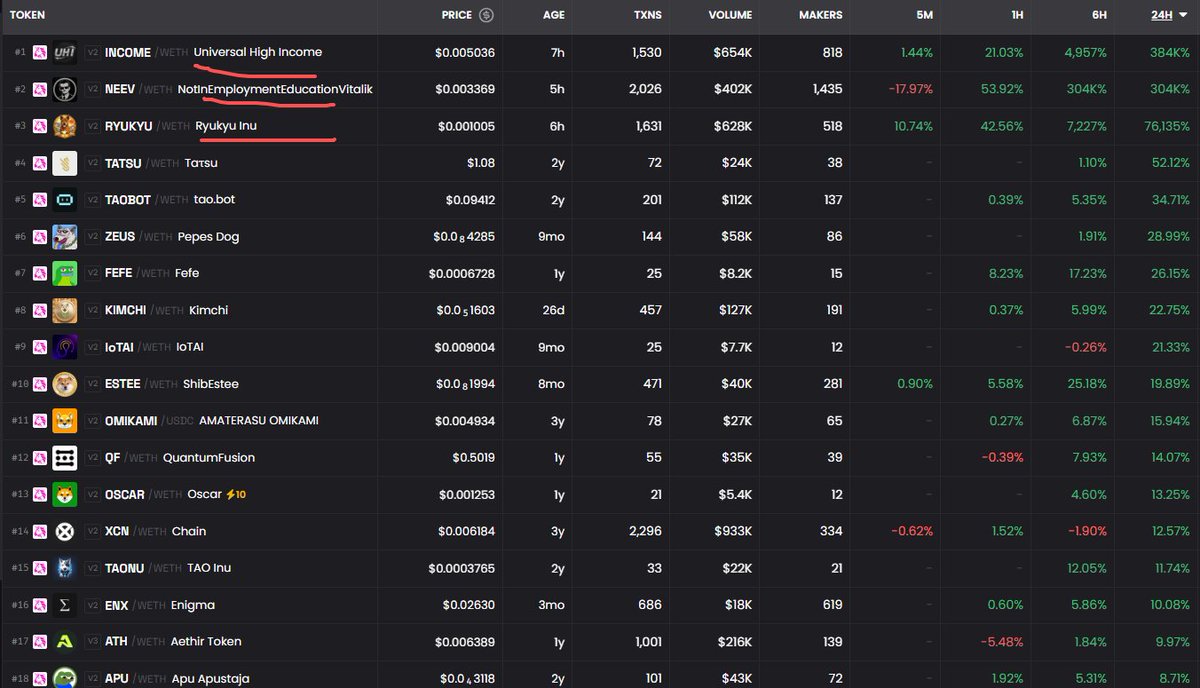Click the OSCAR token logo
The image size is (1200, 688).
(65, 495)
